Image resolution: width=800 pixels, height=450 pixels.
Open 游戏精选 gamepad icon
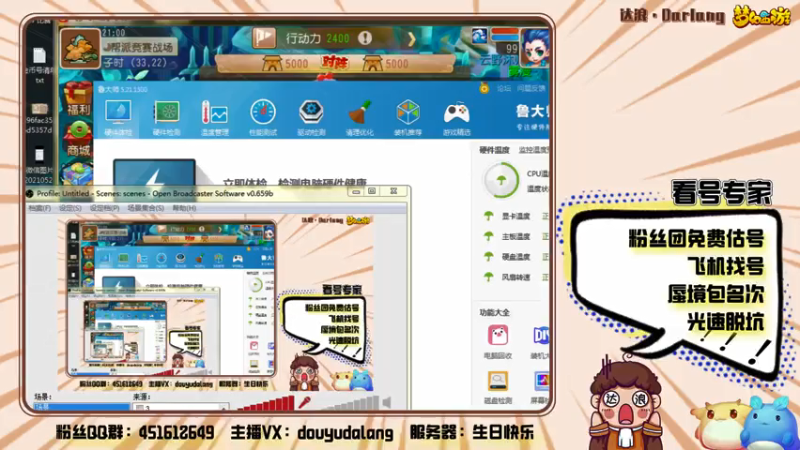coord(457,117)
